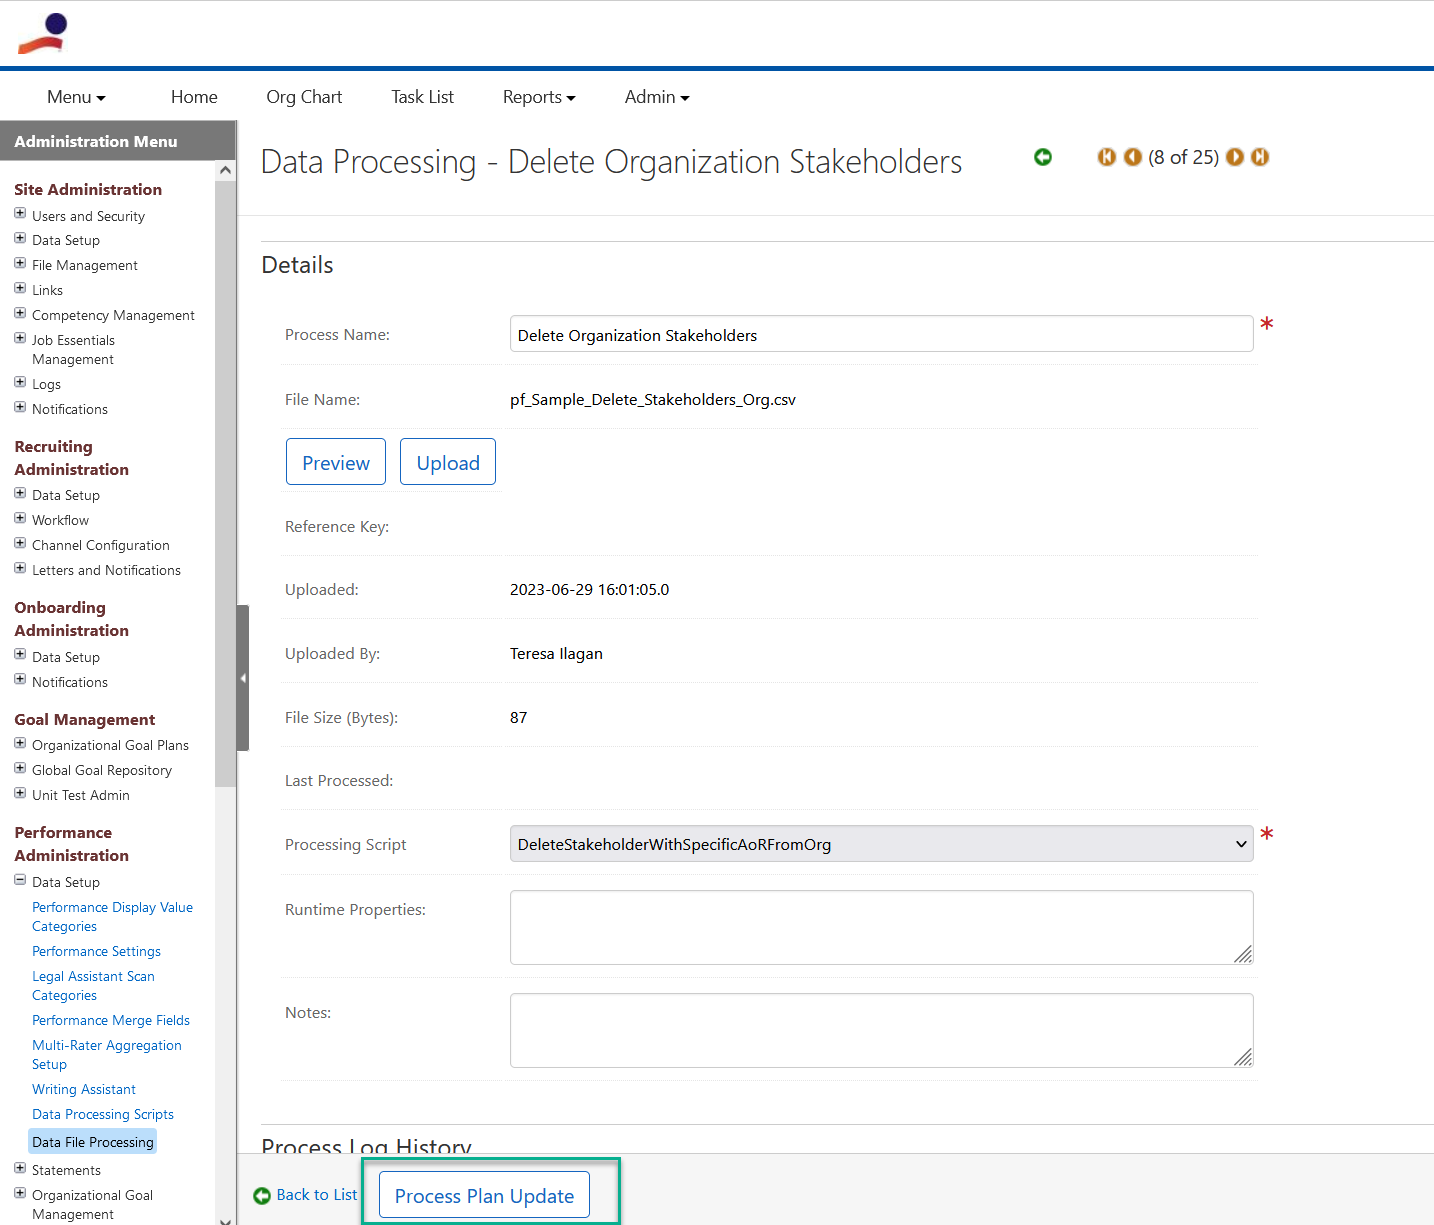Image resolution: width=1434 pixels, height=1225 pixels.
Task: Click Back to List link
Action: point(316,1195)
